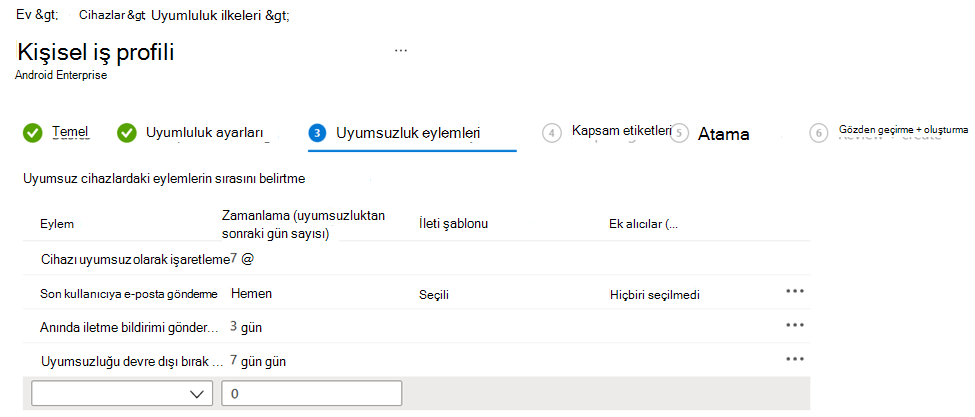Screen dimensions: 975x417
Task: Click the step 6 circle icon
Action: pos(818,134)
